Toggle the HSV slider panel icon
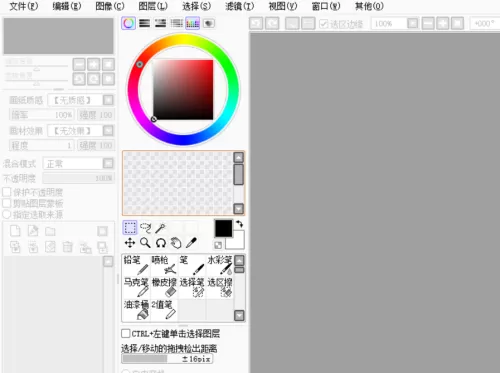This screenshot has height=373, width=500. (x=160, y=23)
